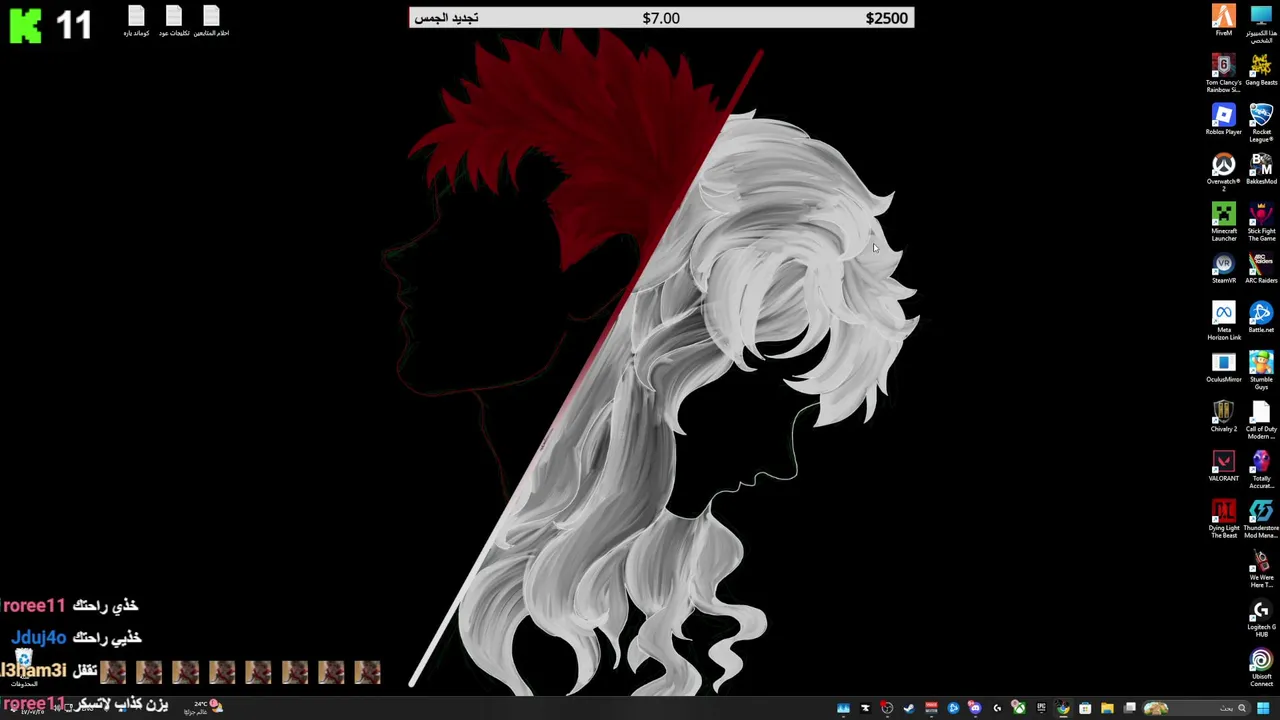Click the Windows Start button
This screenshot has height=720, width=1280.
pyautogui.click(x=1263, y=708)
